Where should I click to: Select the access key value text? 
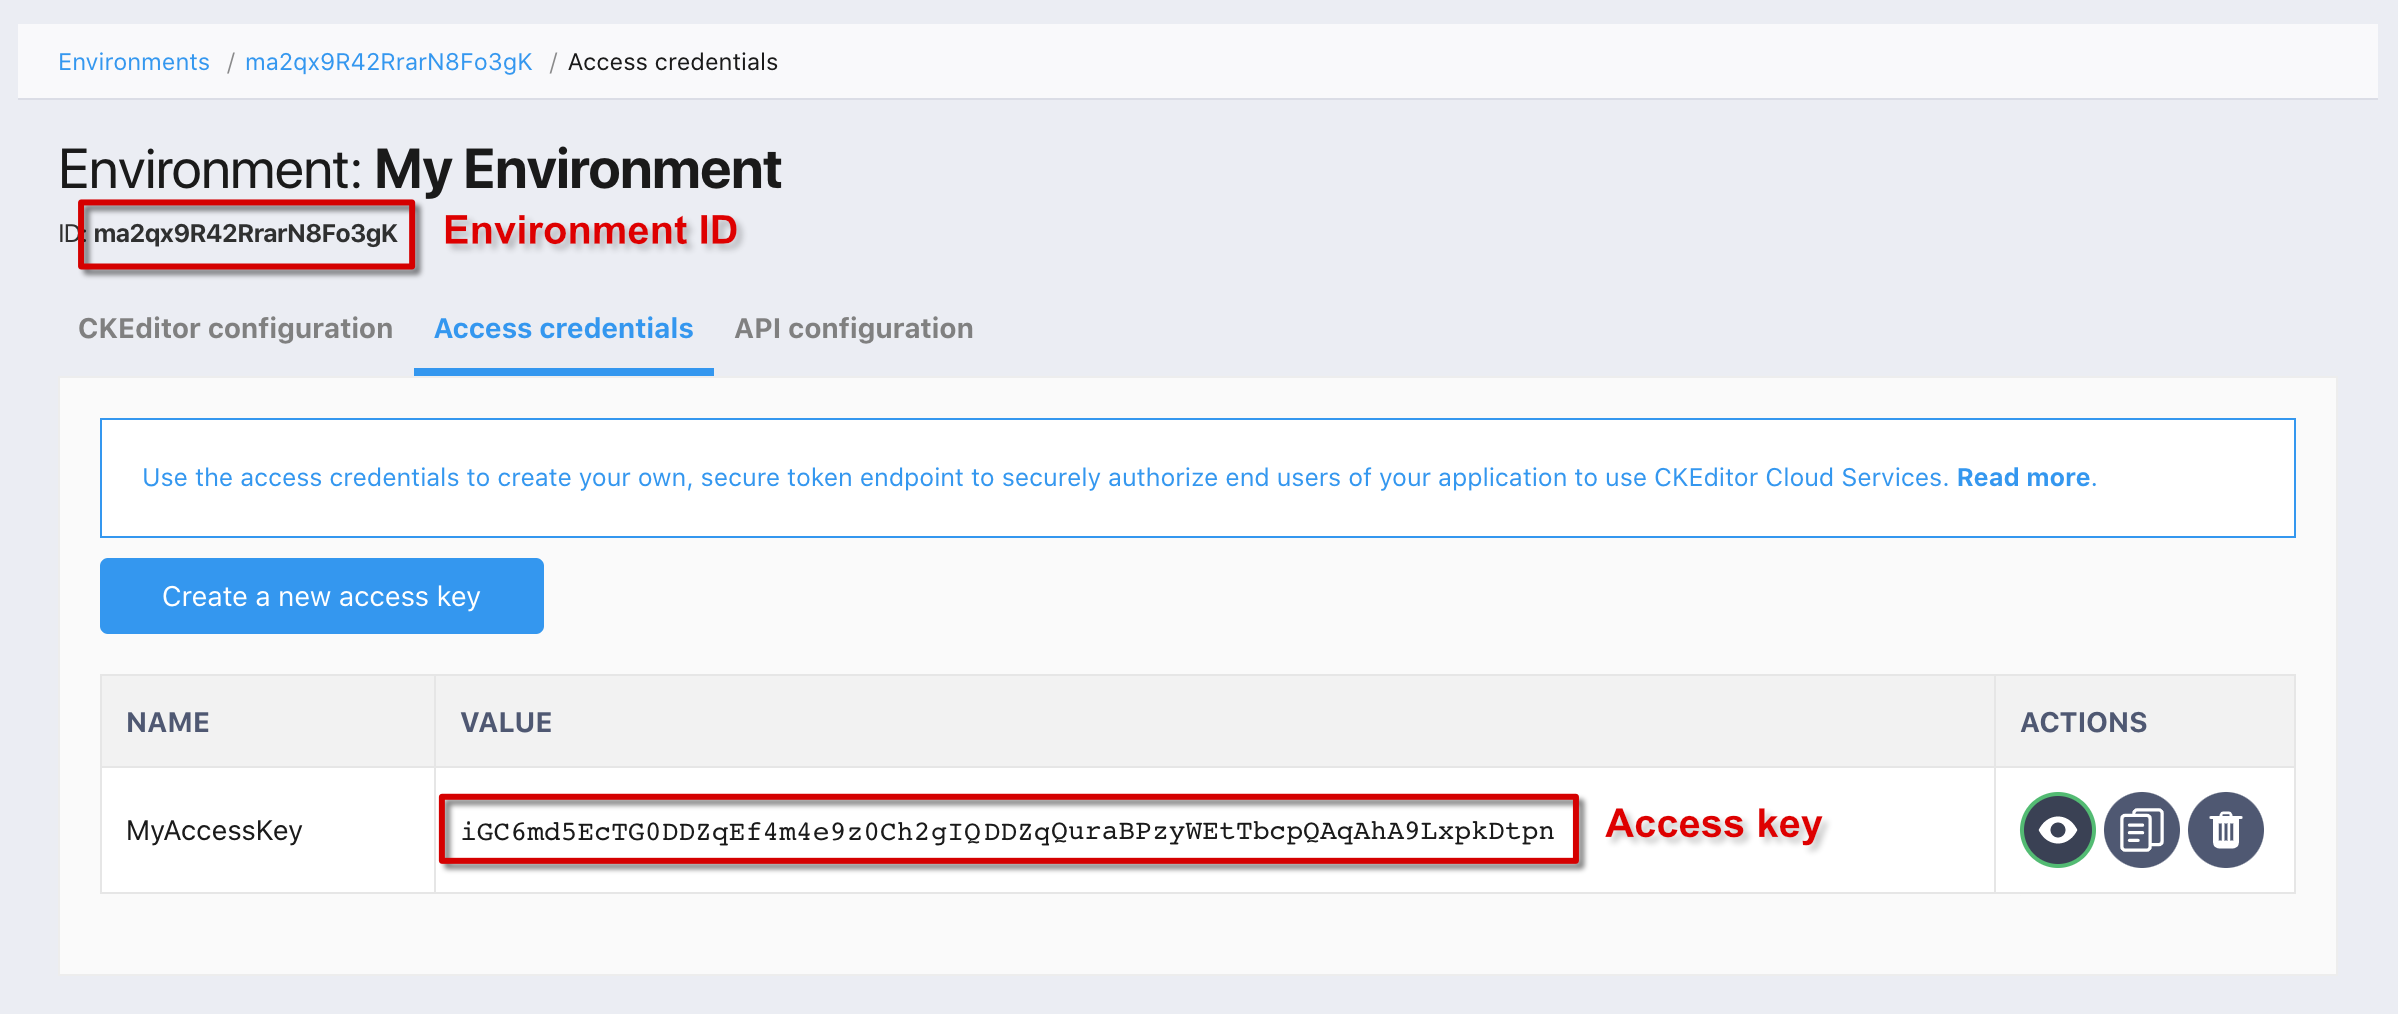pos(1007,831)
